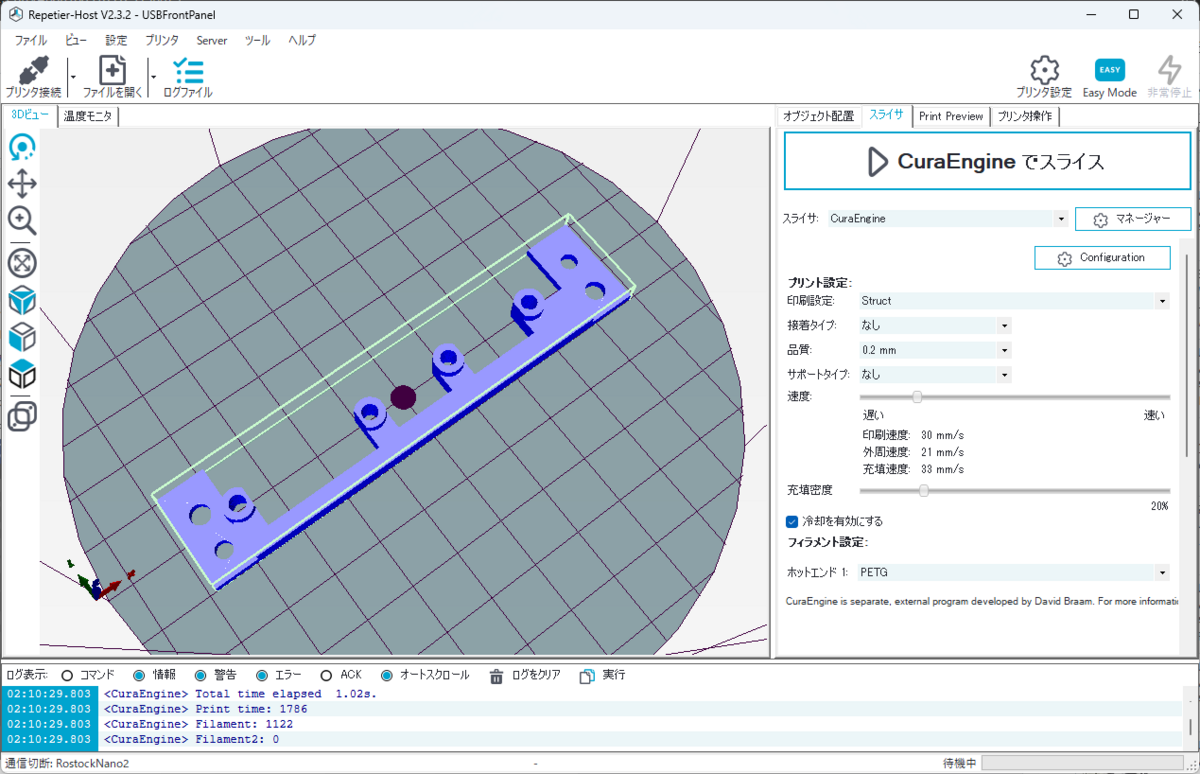Open the 設定 menu
The image size is (1200, 774).
pyautogui.click(x=117, y=41)
